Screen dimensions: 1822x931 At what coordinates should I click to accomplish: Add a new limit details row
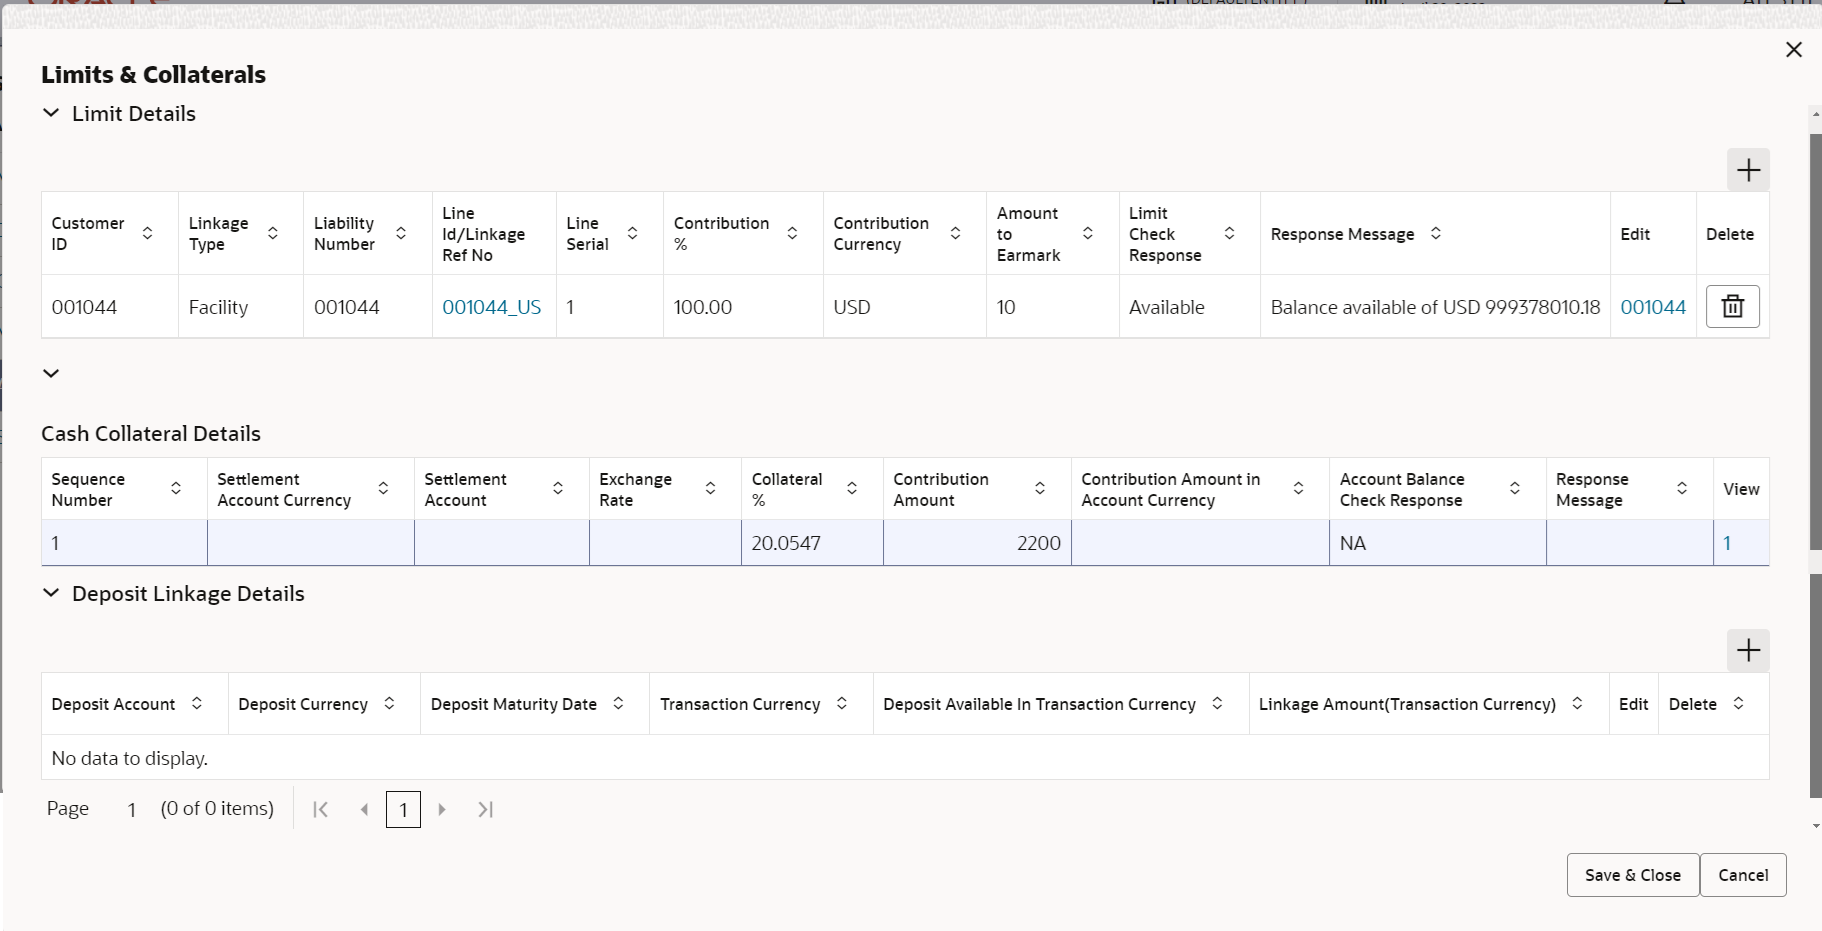(1748, 170)
